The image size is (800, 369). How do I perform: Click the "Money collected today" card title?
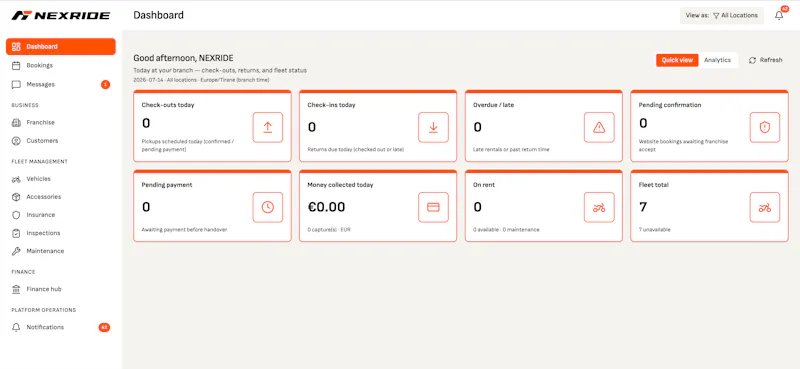coord(340,185)
